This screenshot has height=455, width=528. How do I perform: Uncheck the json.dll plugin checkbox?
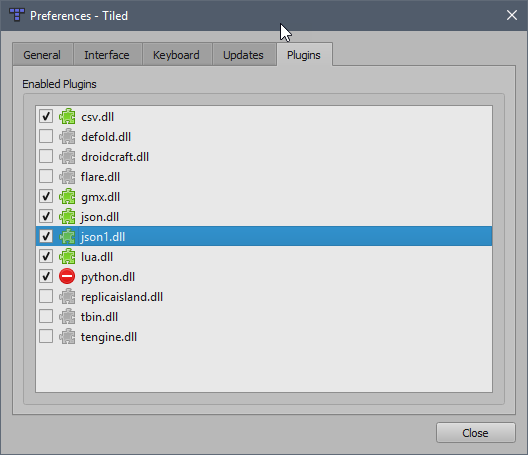[46, 216]
